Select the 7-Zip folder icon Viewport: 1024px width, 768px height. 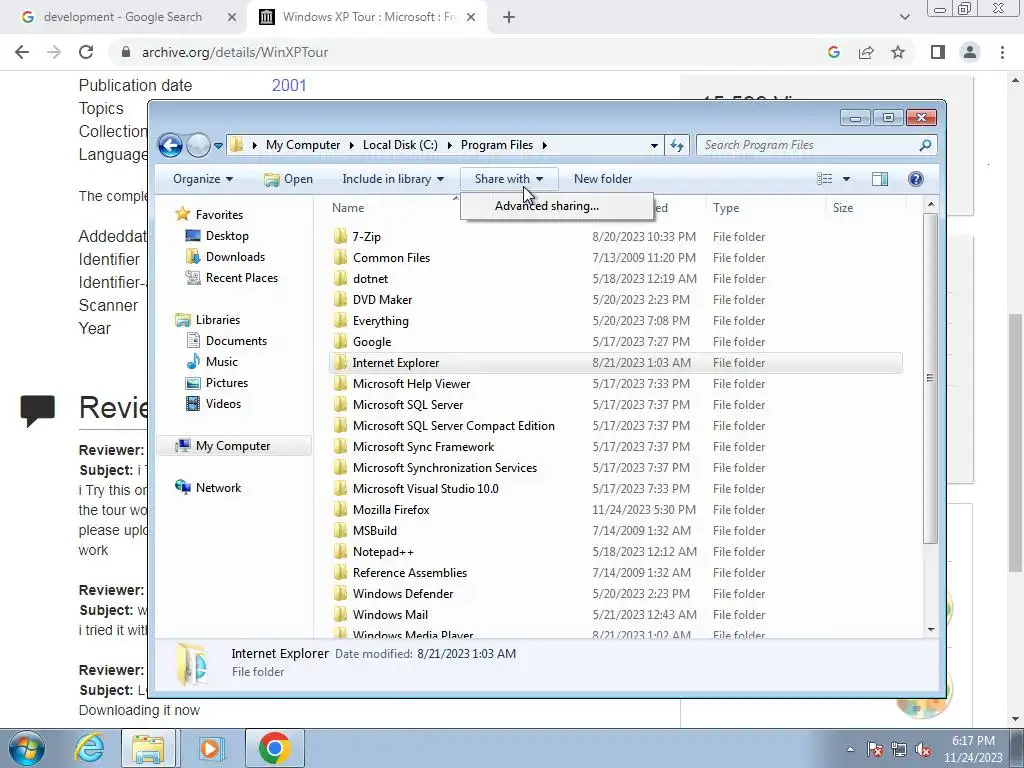[340, 236]
